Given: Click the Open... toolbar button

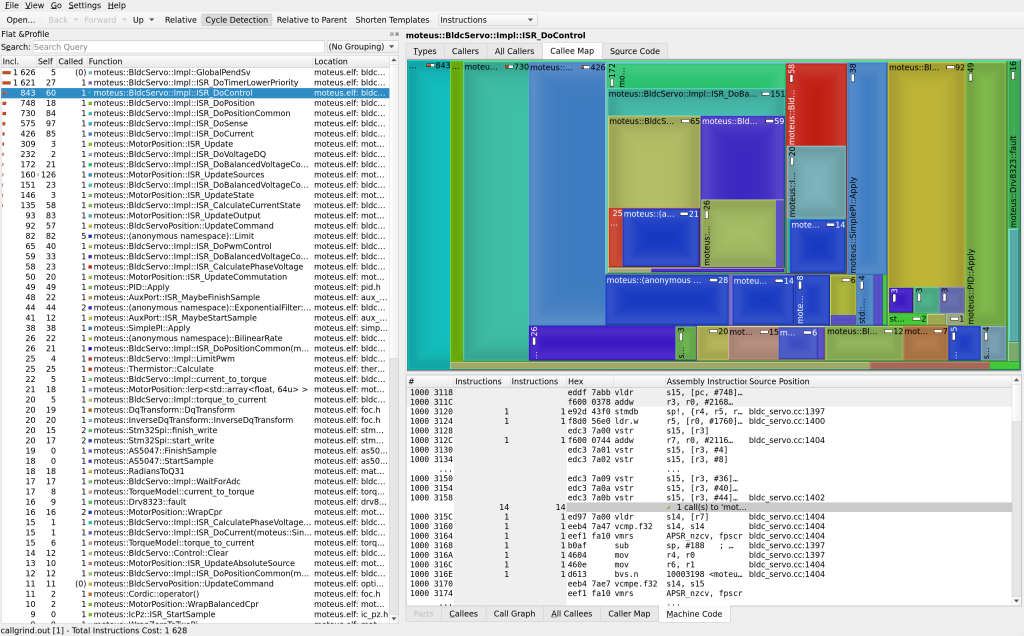Looking at the screenshot, I should tap(20, 20).
